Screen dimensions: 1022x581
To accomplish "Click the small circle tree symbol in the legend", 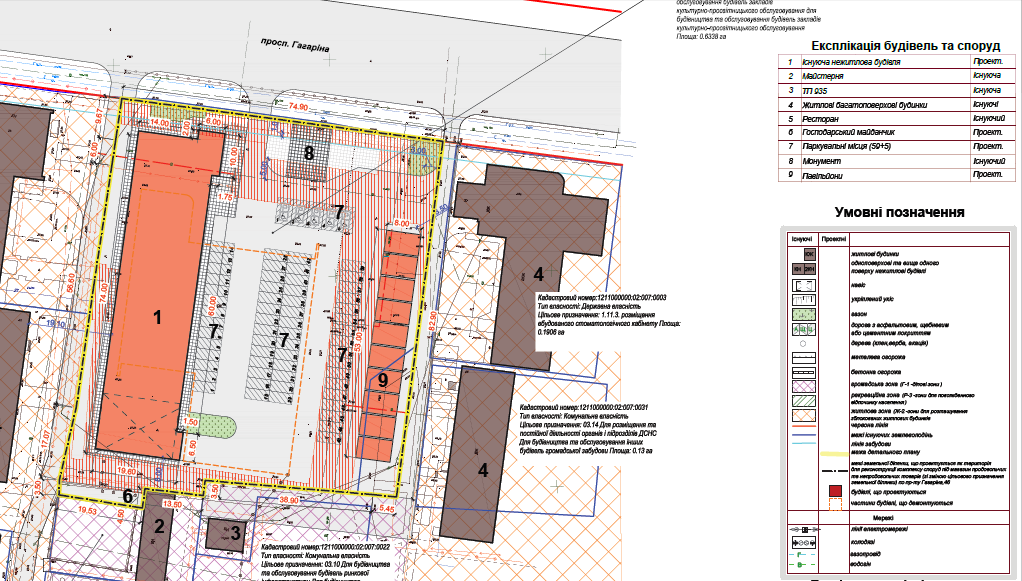I will 804,341.
